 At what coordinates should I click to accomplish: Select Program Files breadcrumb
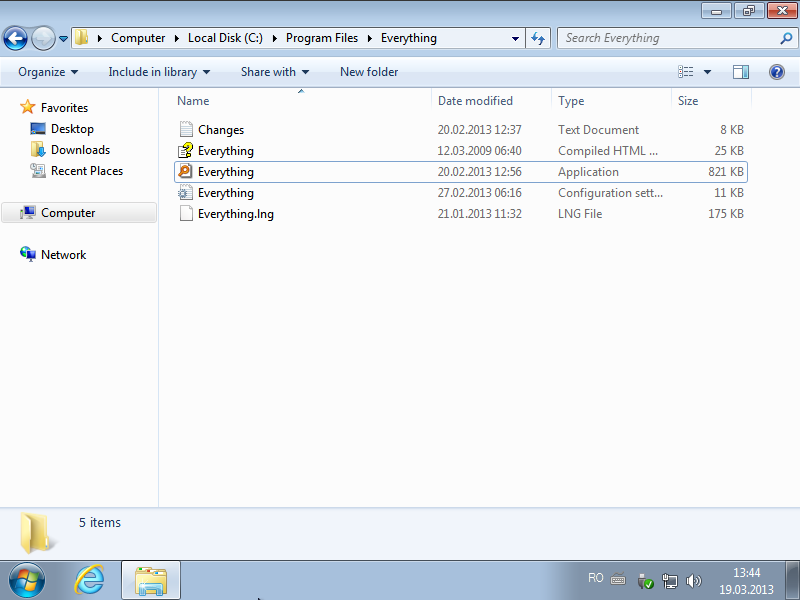pyautogui.click(x=322, y=38)
